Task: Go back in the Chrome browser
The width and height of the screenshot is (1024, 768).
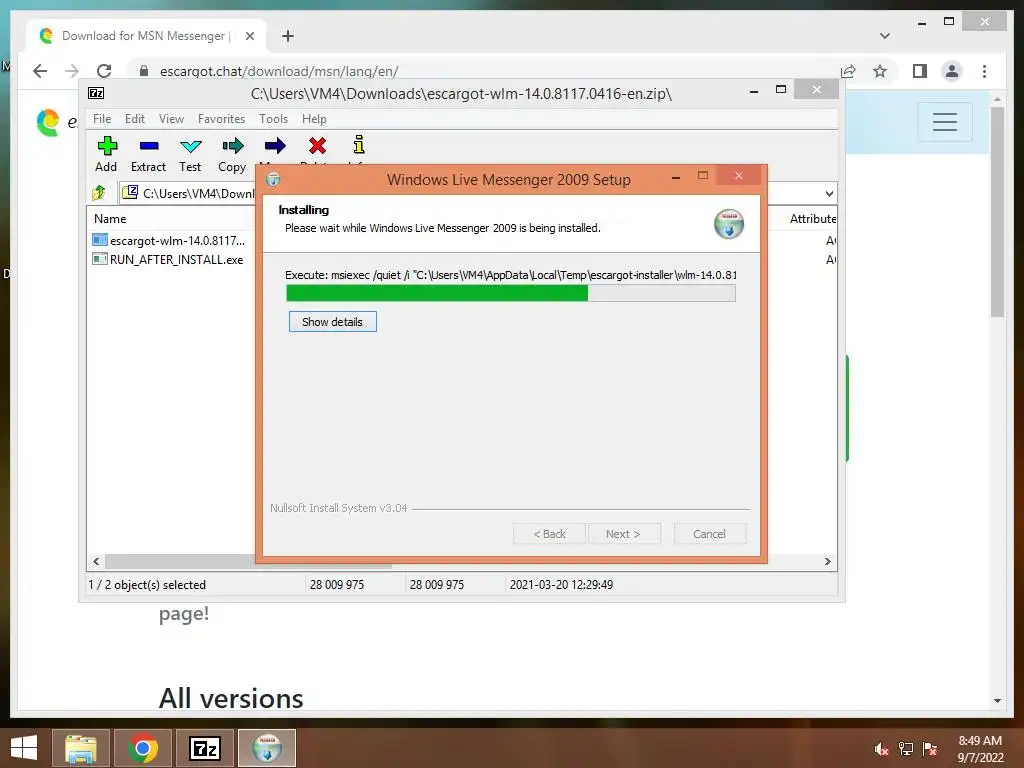Action: (40, 71)
